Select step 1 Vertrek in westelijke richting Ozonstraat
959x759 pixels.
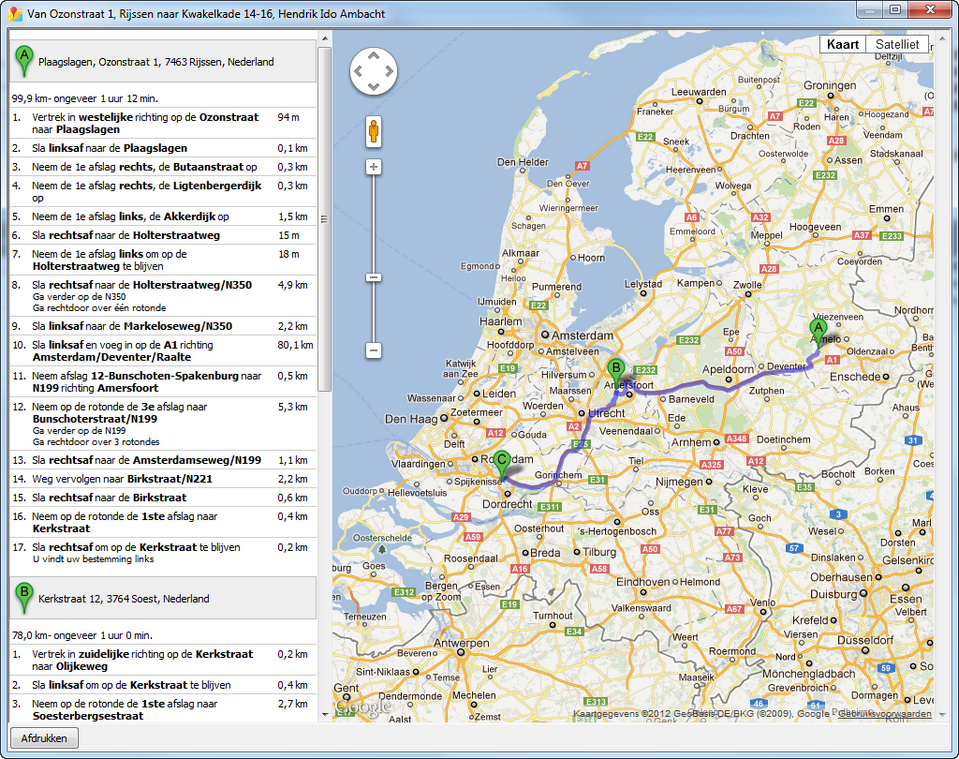coord(163,123)
